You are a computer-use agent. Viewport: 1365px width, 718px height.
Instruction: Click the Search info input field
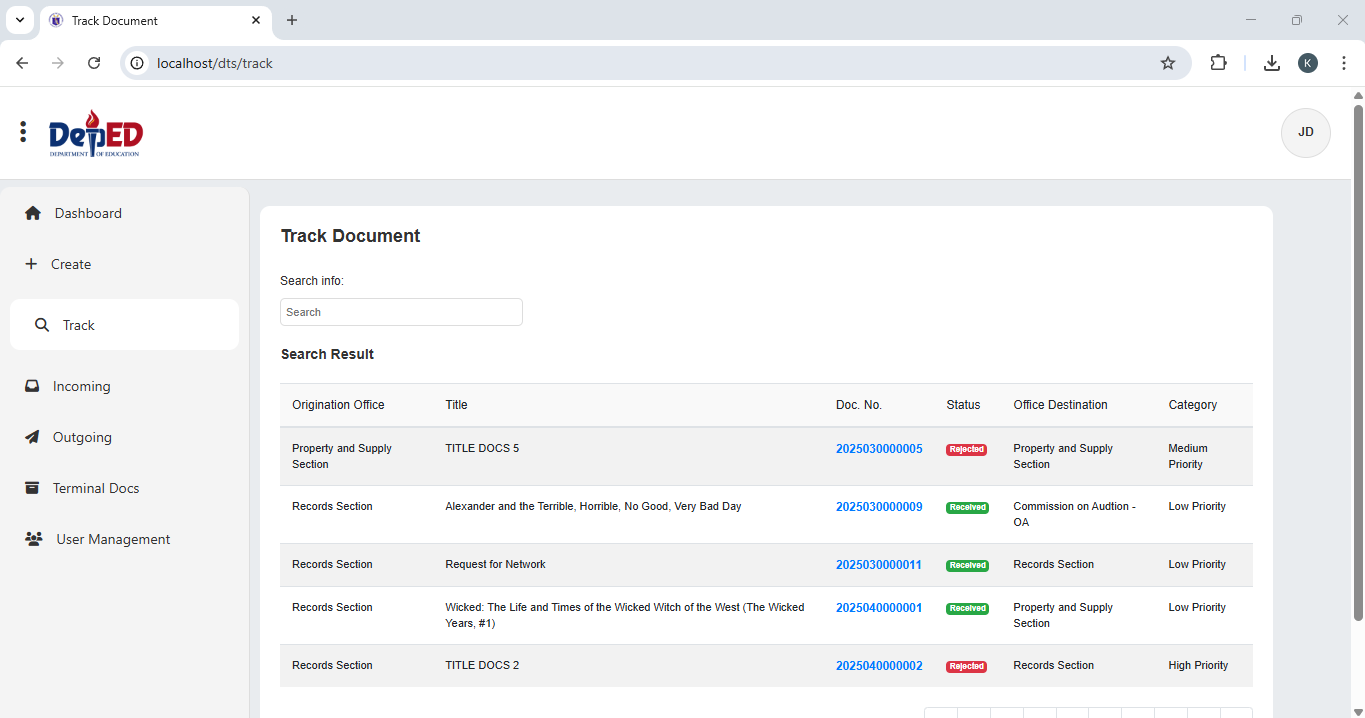(x=401, y=312)
